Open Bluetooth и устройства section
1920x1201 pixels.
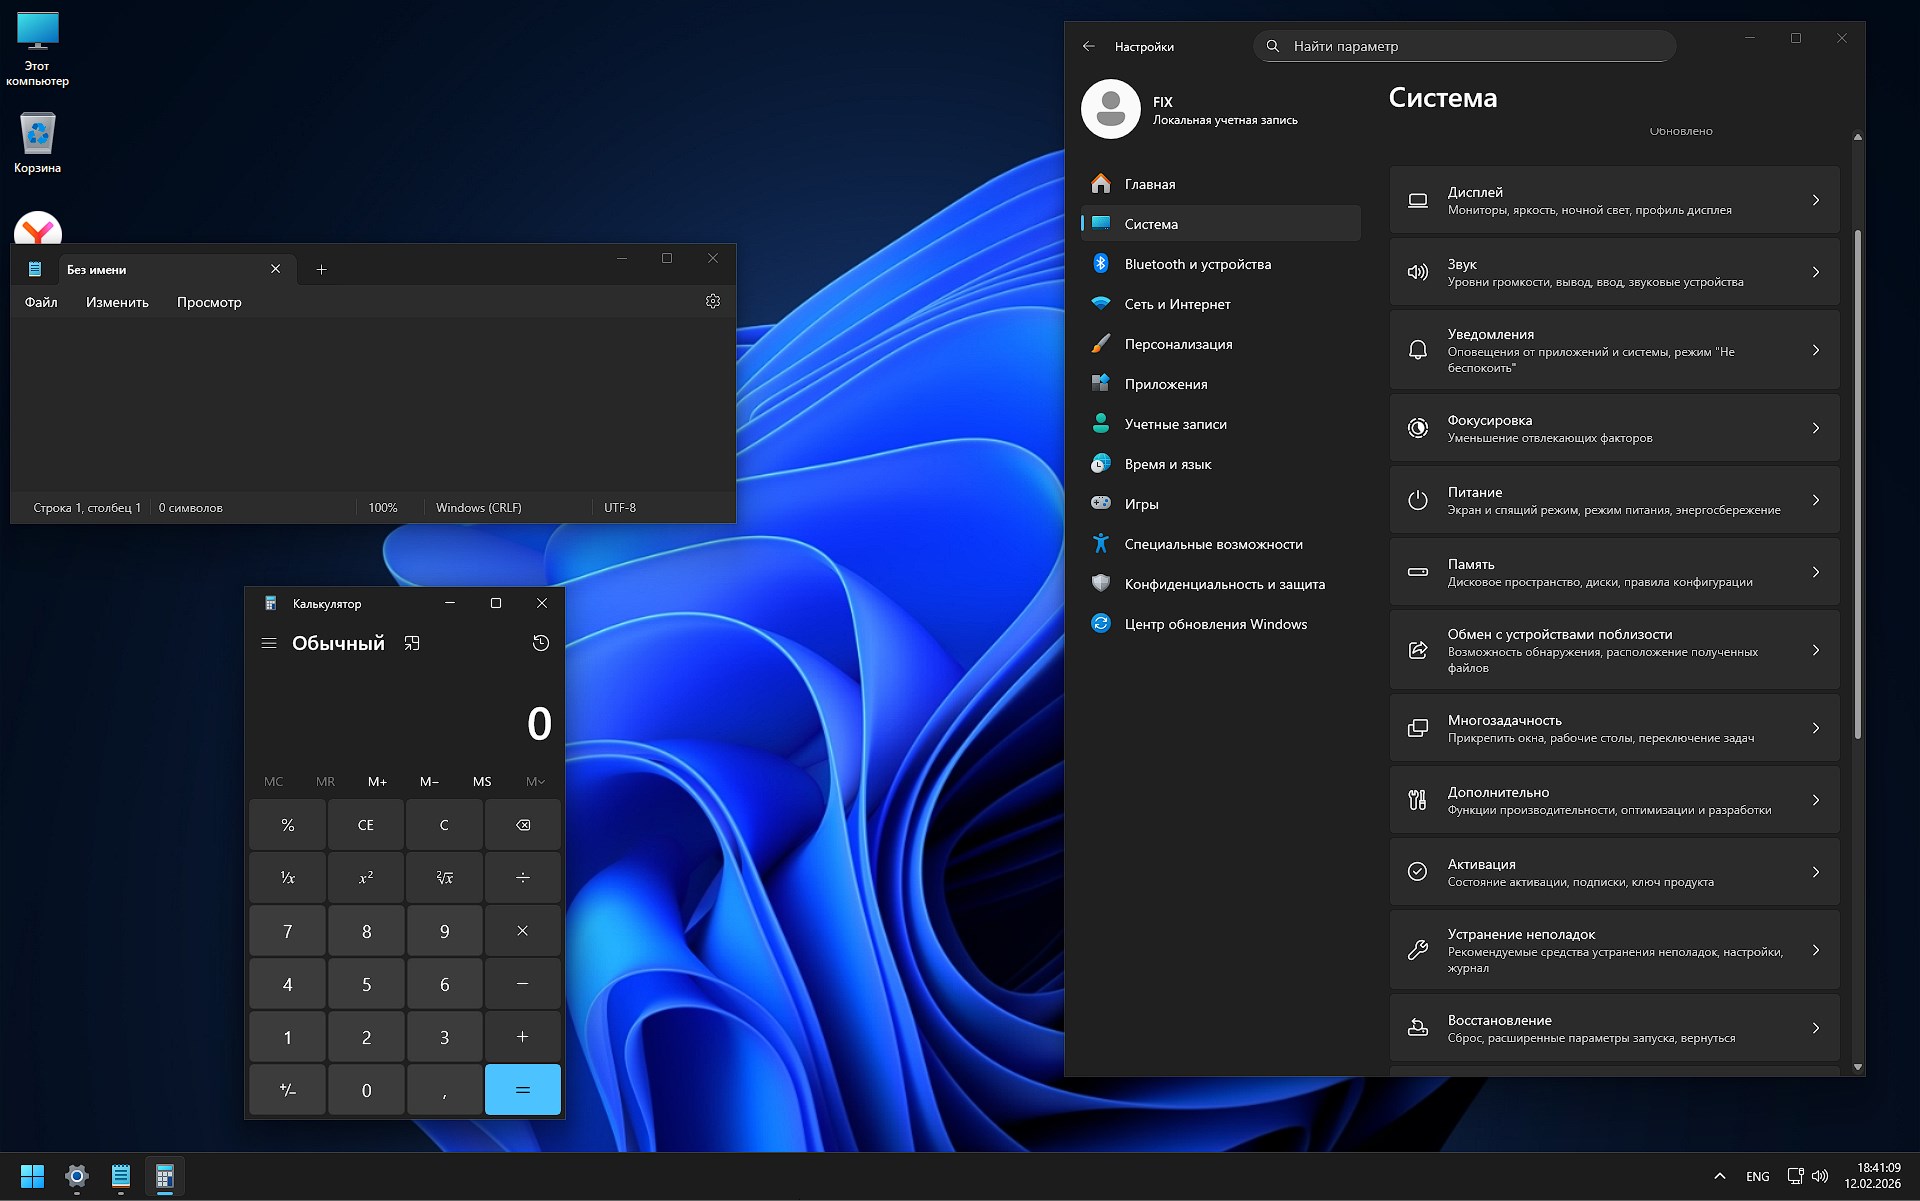pyautogui.click(x=1197, y=264)
